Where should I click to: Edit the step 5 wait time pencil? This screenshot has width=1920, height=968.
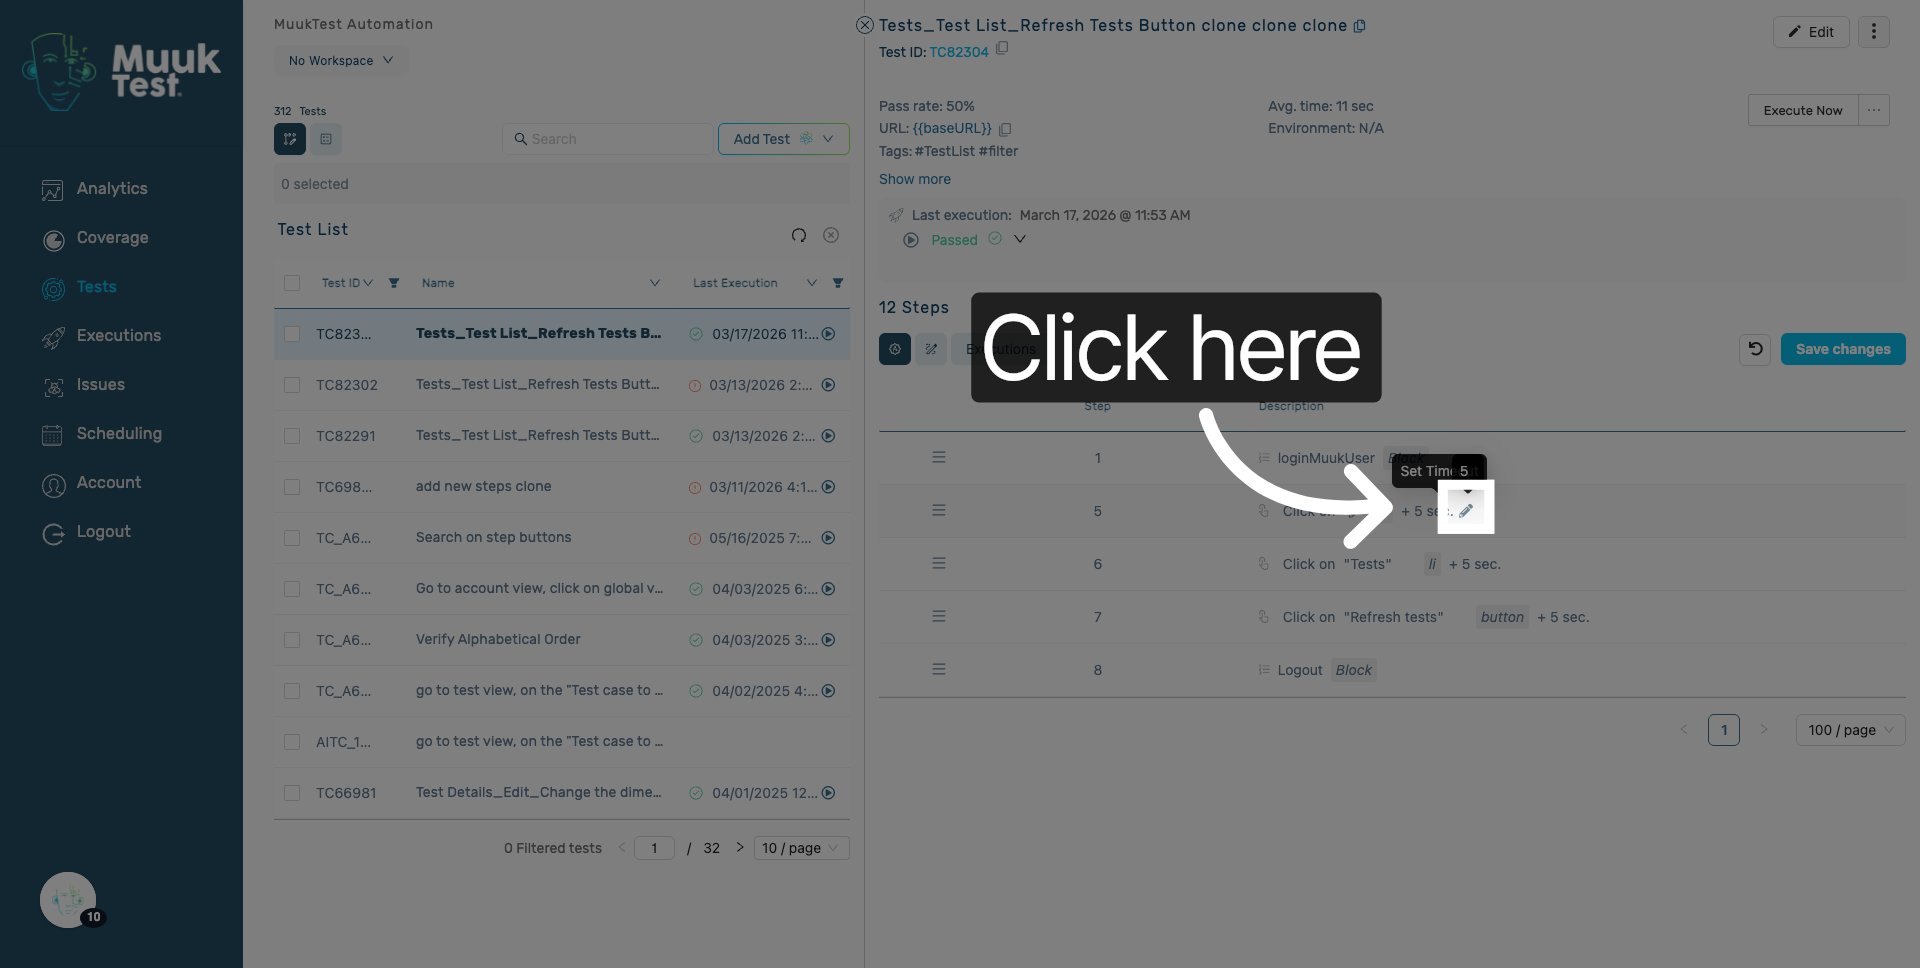[x=1466, y=511]
